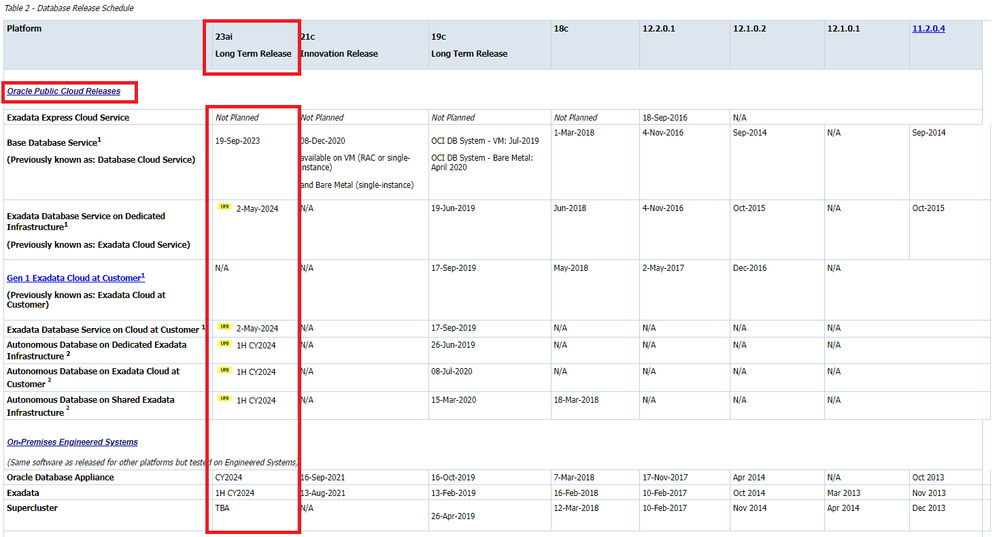
Task: Click the '12.1.0.2' column header
Action: [x=749, y=29]
